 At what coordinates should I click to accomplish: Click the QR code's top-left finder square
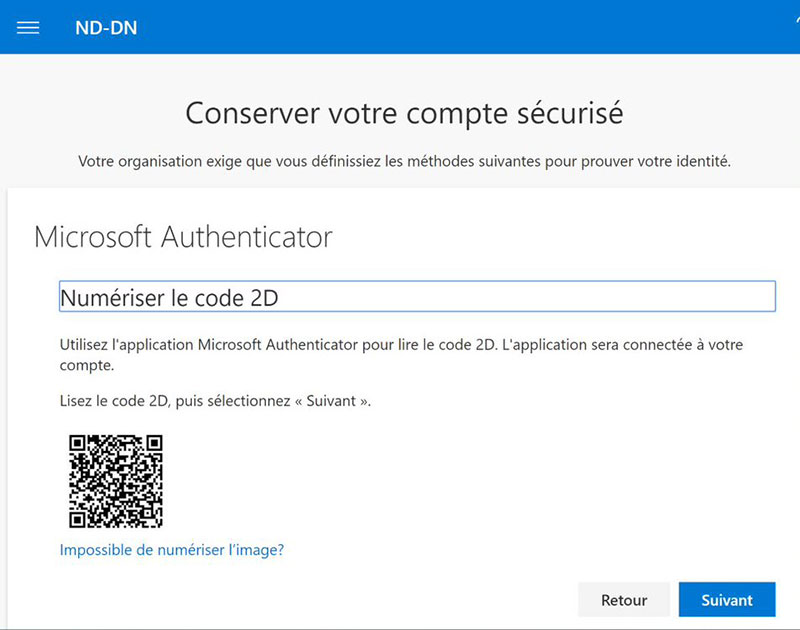(x=79, y=444)
